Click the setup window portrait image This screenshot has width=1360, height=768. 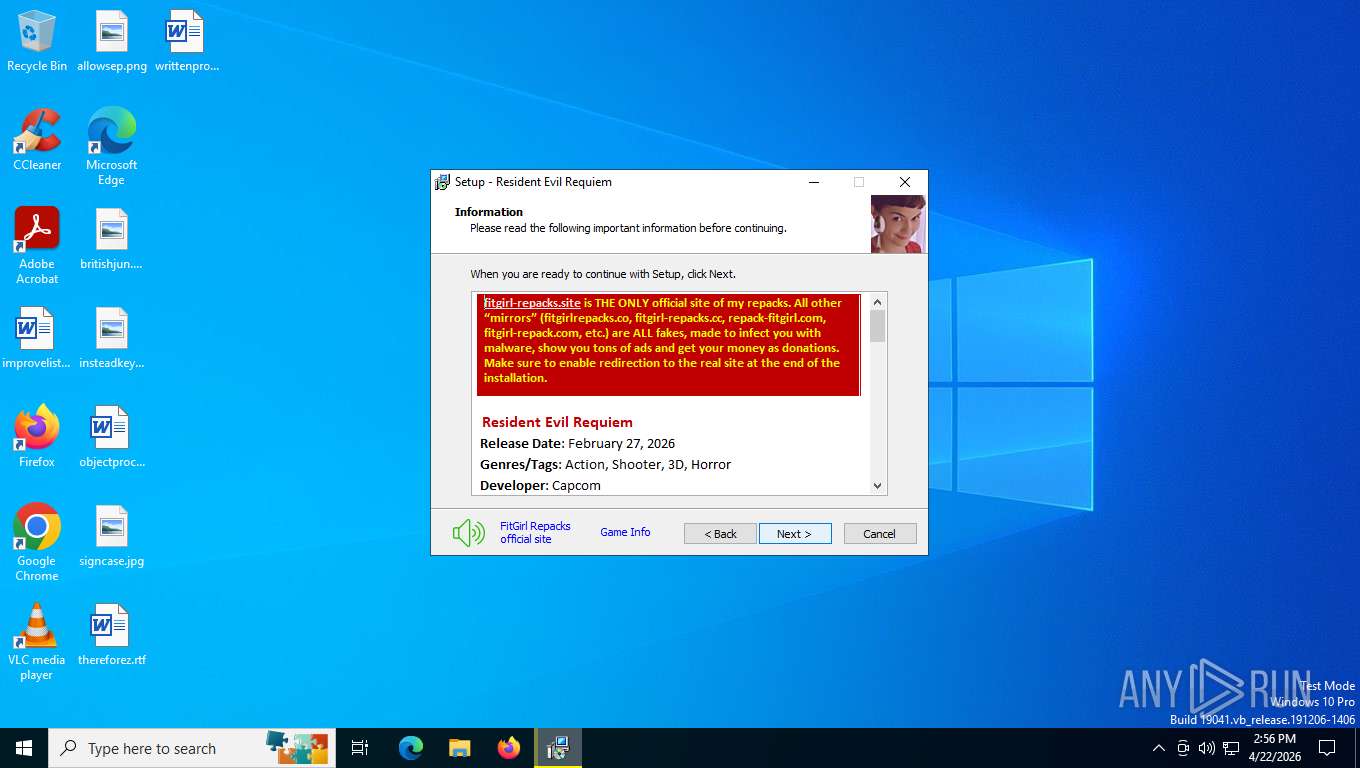(x=898, y=224)
